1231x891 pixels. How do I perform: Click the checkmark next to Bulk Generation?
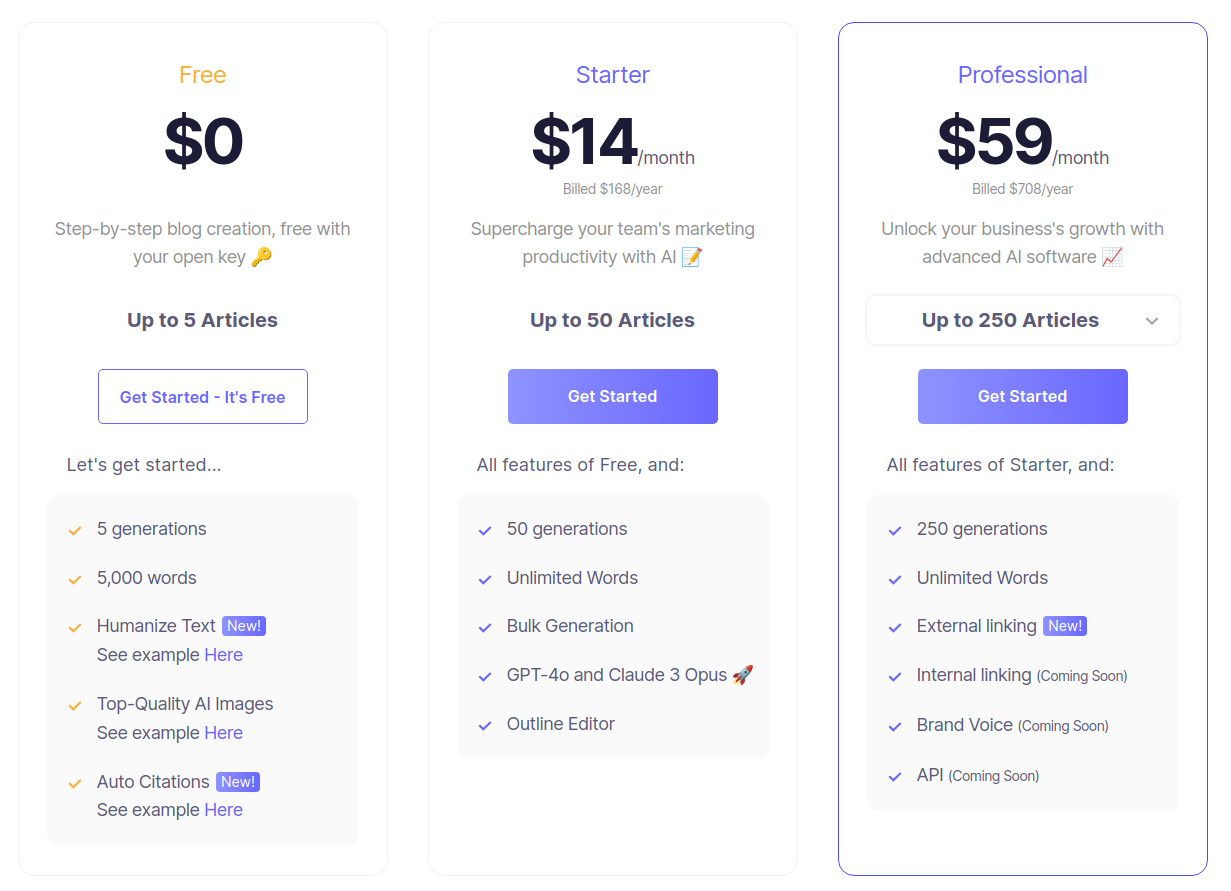[485, 628]
